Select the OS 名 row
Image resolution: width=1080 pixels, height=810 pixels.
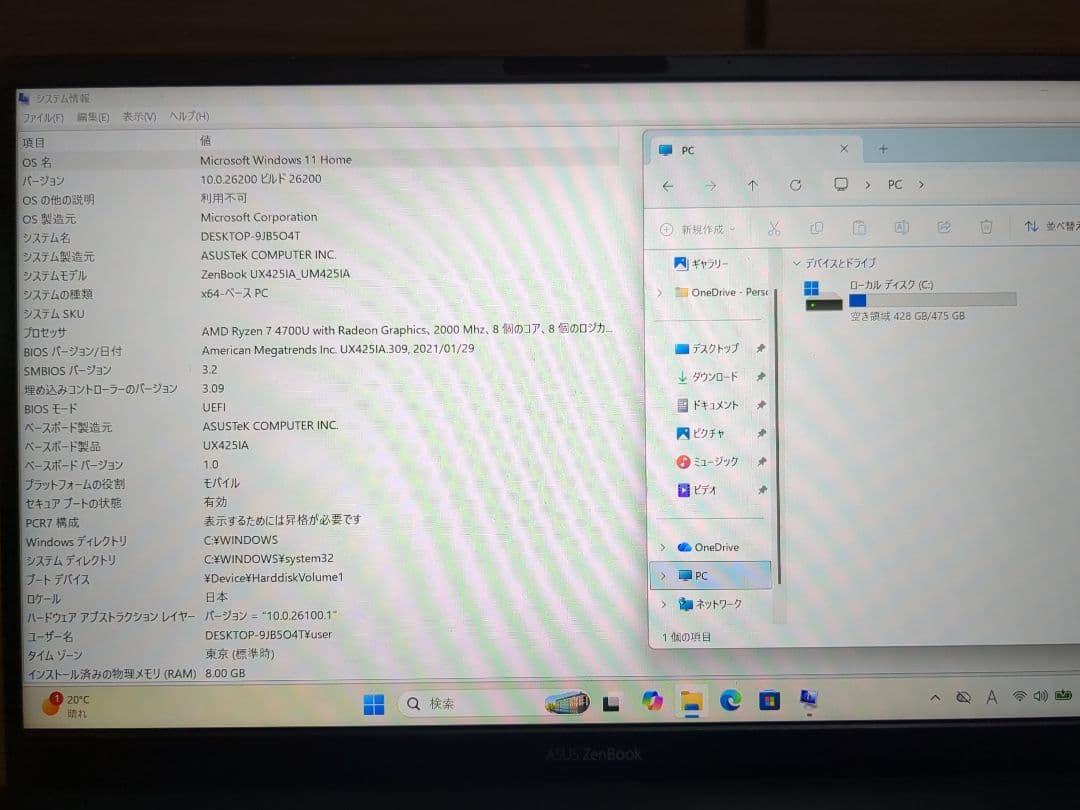318,161
